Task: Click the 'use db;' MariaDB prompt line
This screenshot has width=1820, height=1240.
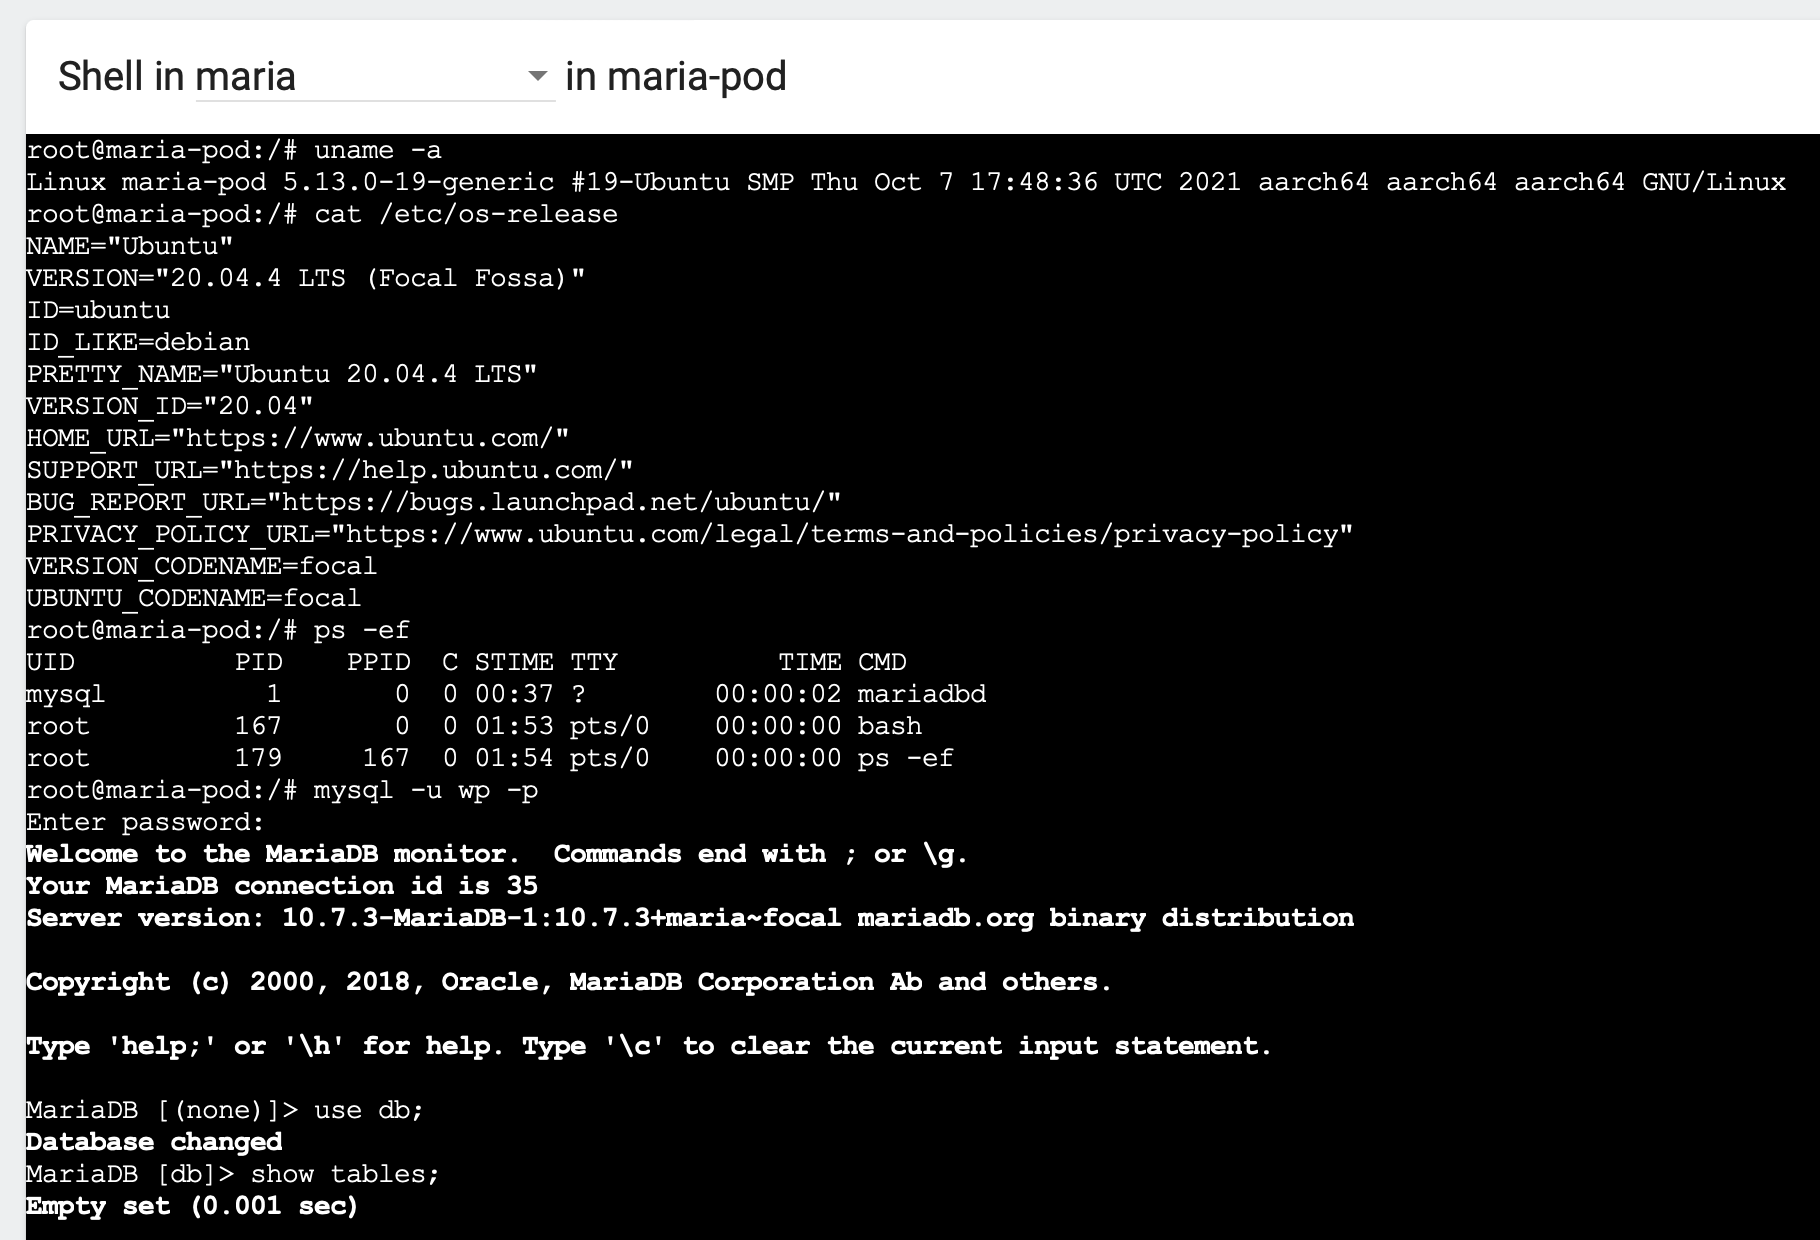Action: point(368,1110)
